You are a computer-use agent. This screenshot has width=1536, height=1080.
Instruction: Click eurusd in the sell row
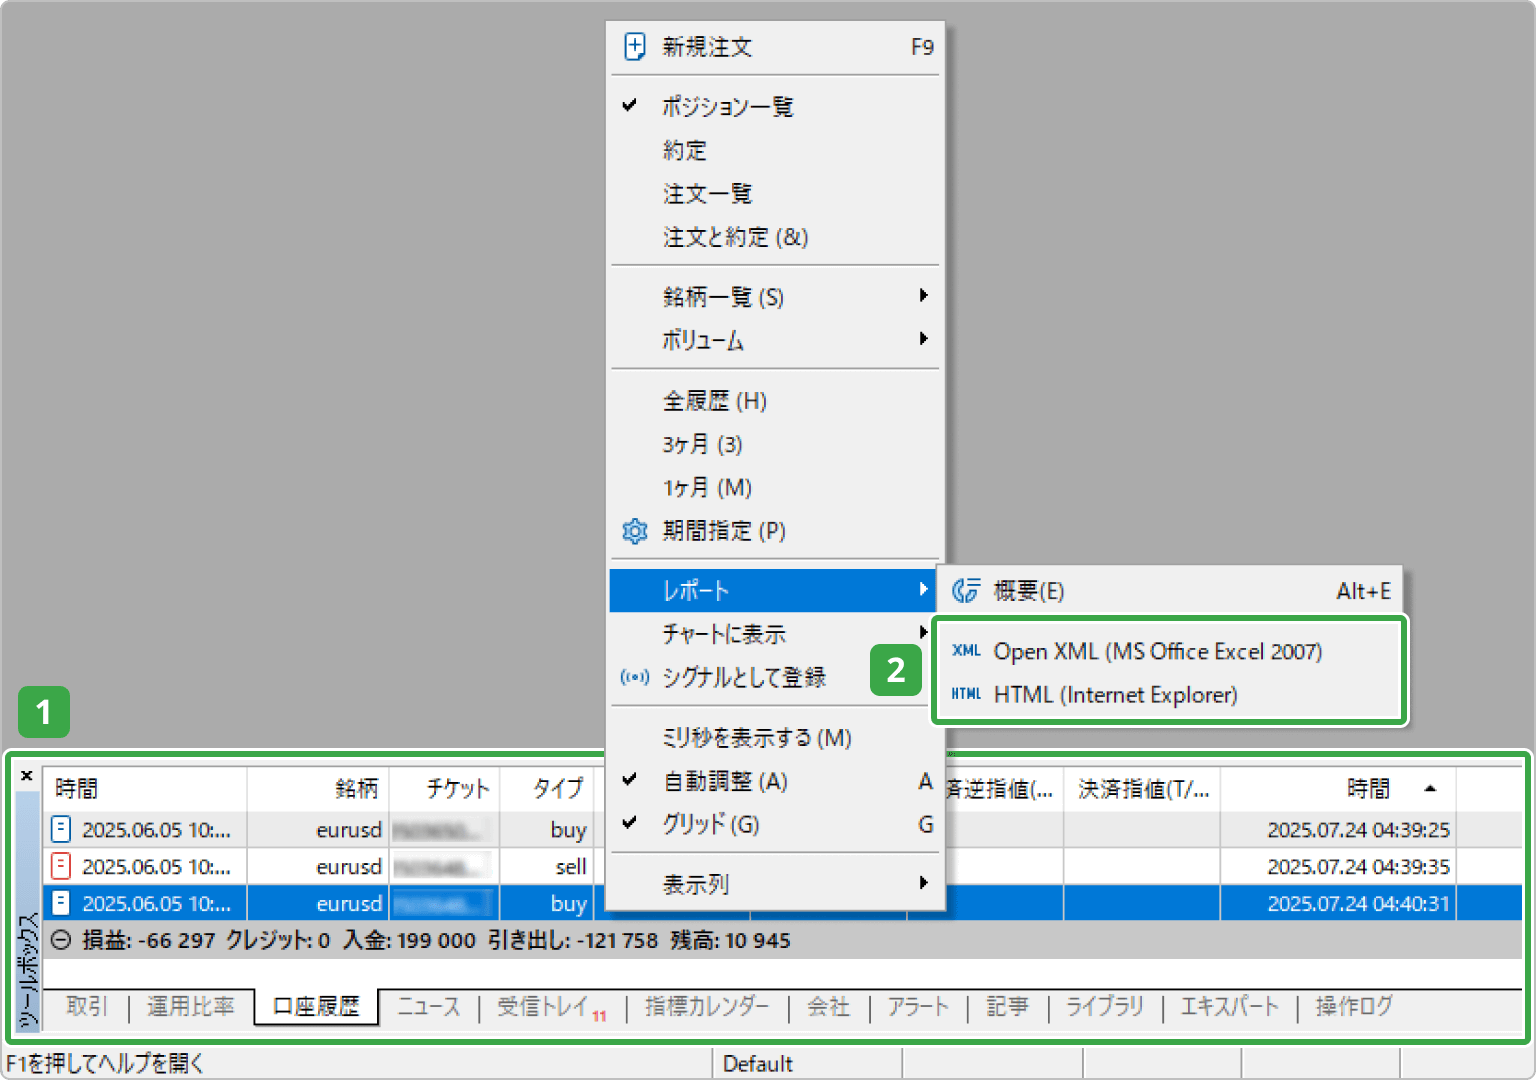(x=349, y=867)
